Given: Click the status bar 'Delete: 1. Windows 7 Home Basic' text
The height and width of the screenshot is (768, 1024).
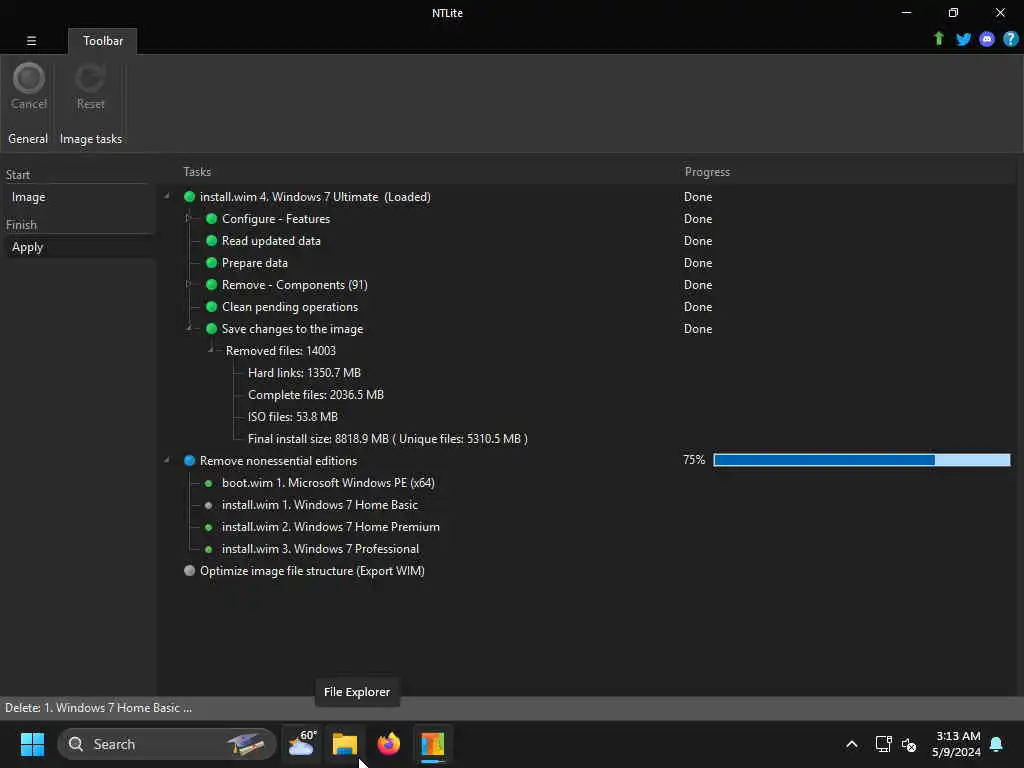Looking at the screenshot, I should pos(99,708).
